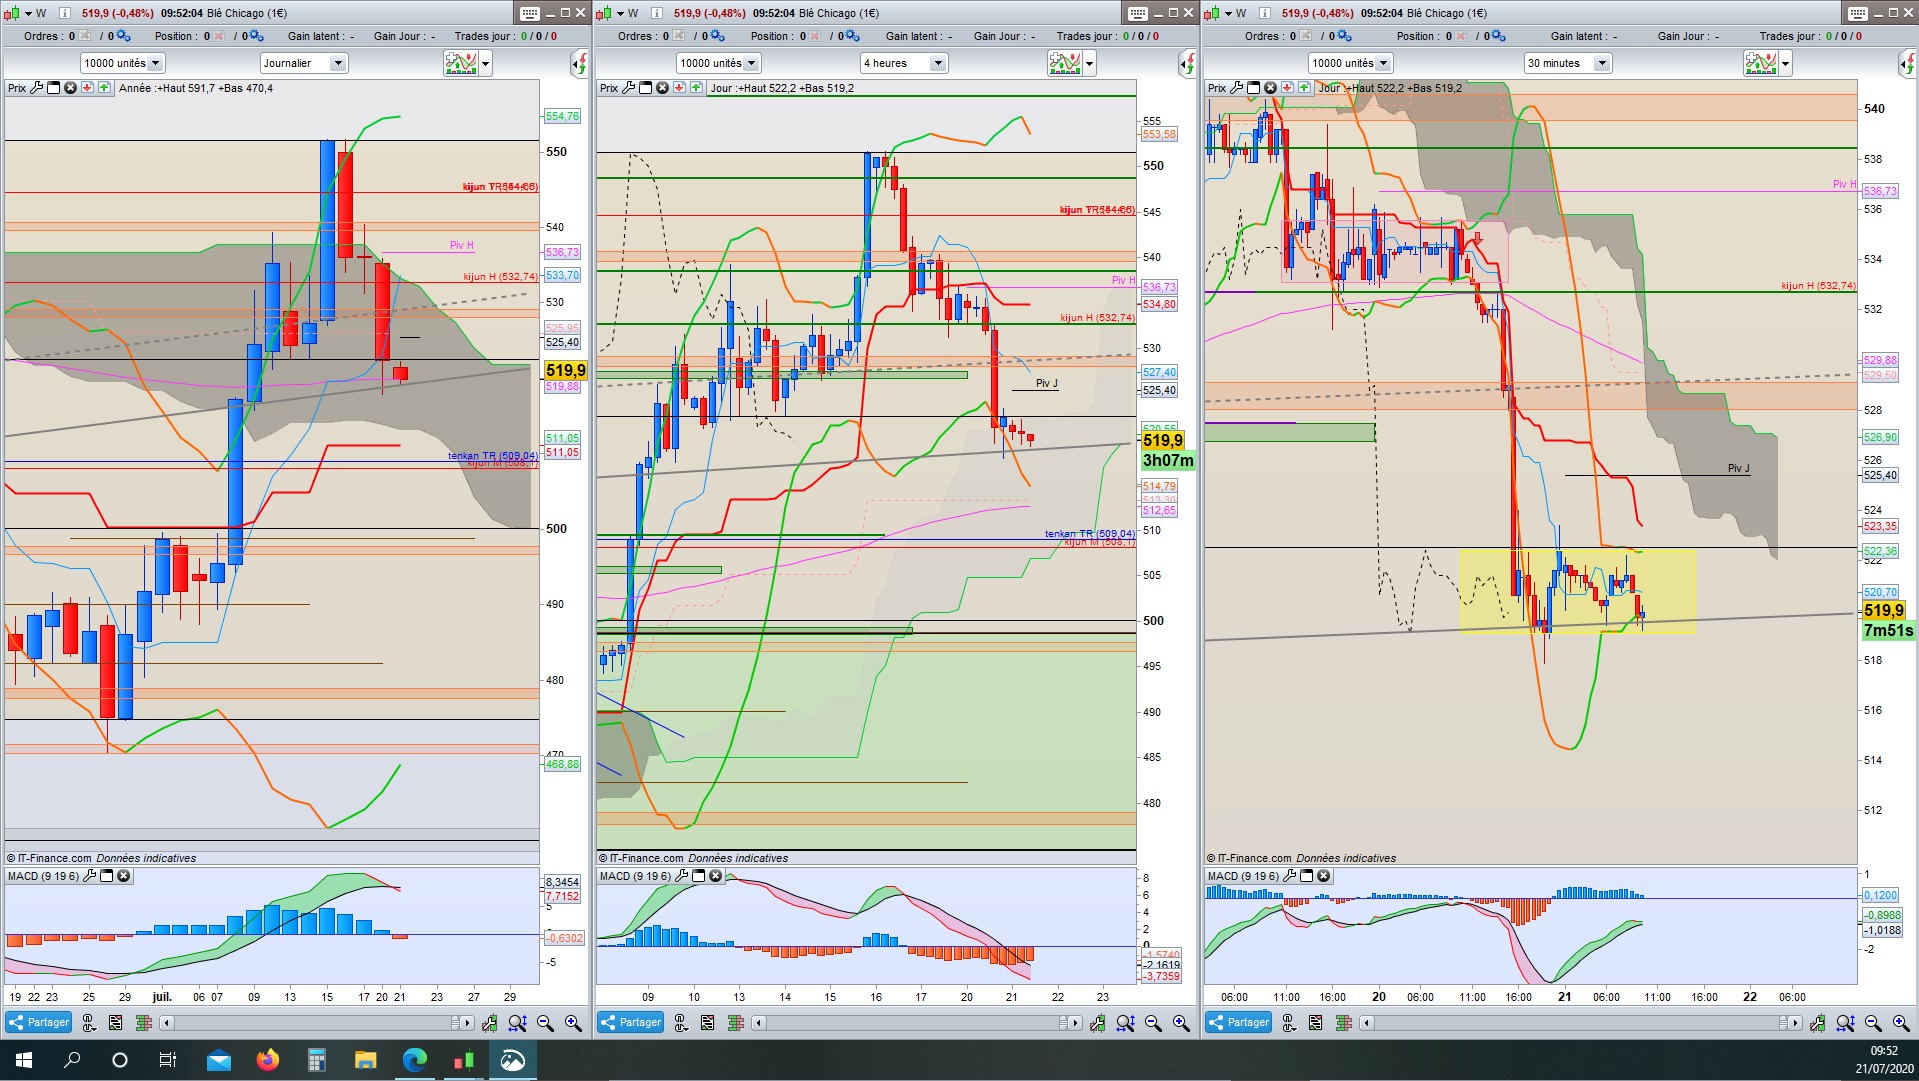
Task: Move price panel up in daily chart
Action: 104,88
